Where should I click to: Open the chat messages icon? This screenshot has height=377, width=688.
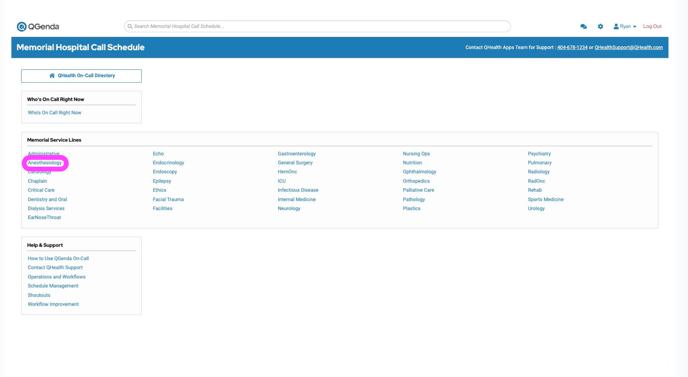click(x=583, y=26)
